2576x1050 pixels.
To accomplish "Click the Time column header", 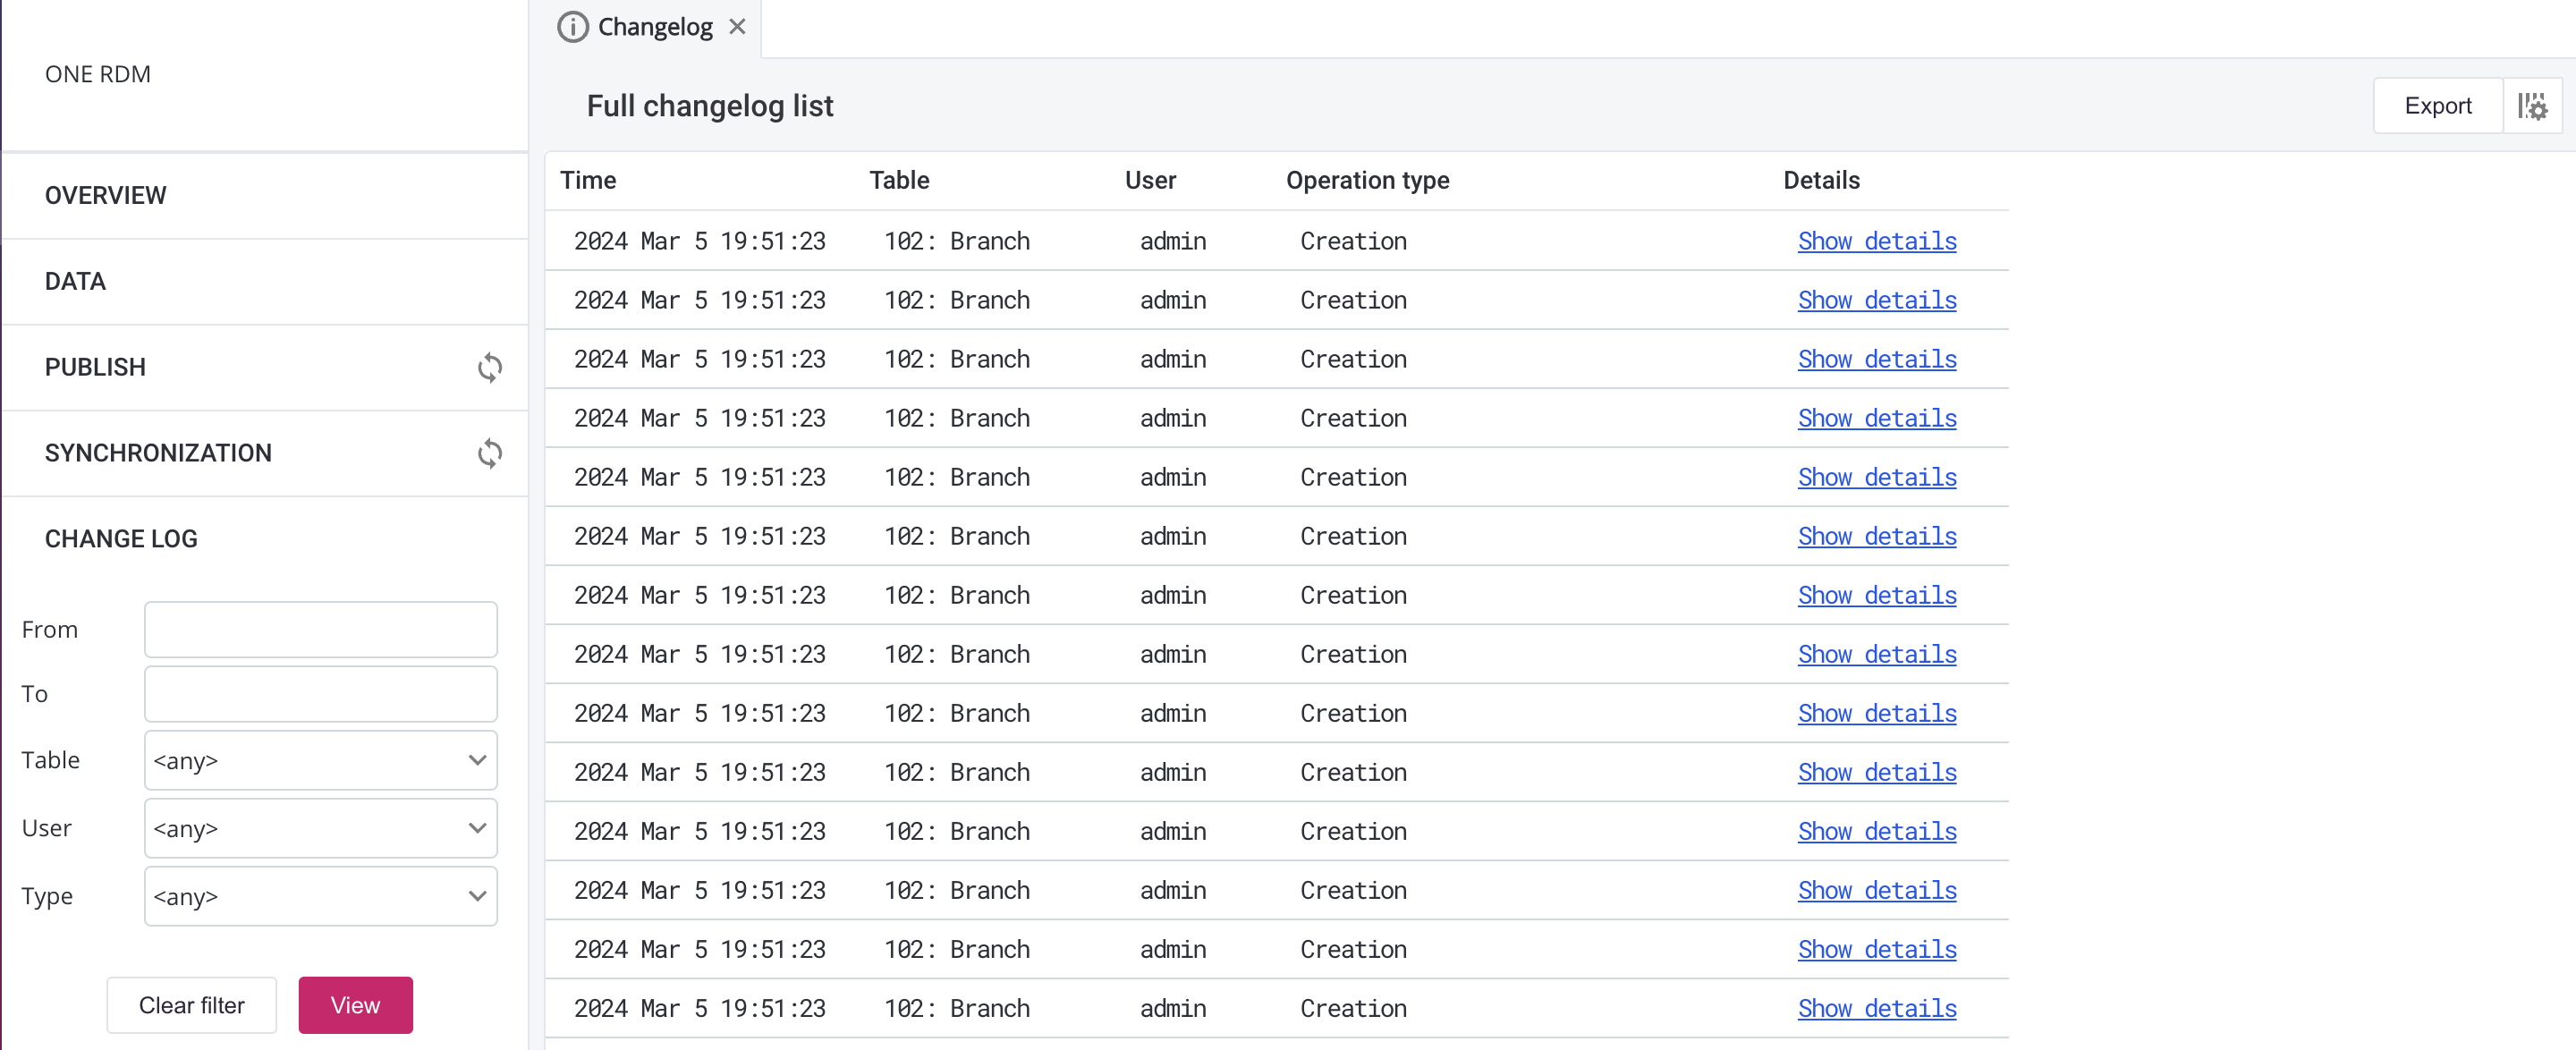I will pyautogui.click(x=588, y=181).
